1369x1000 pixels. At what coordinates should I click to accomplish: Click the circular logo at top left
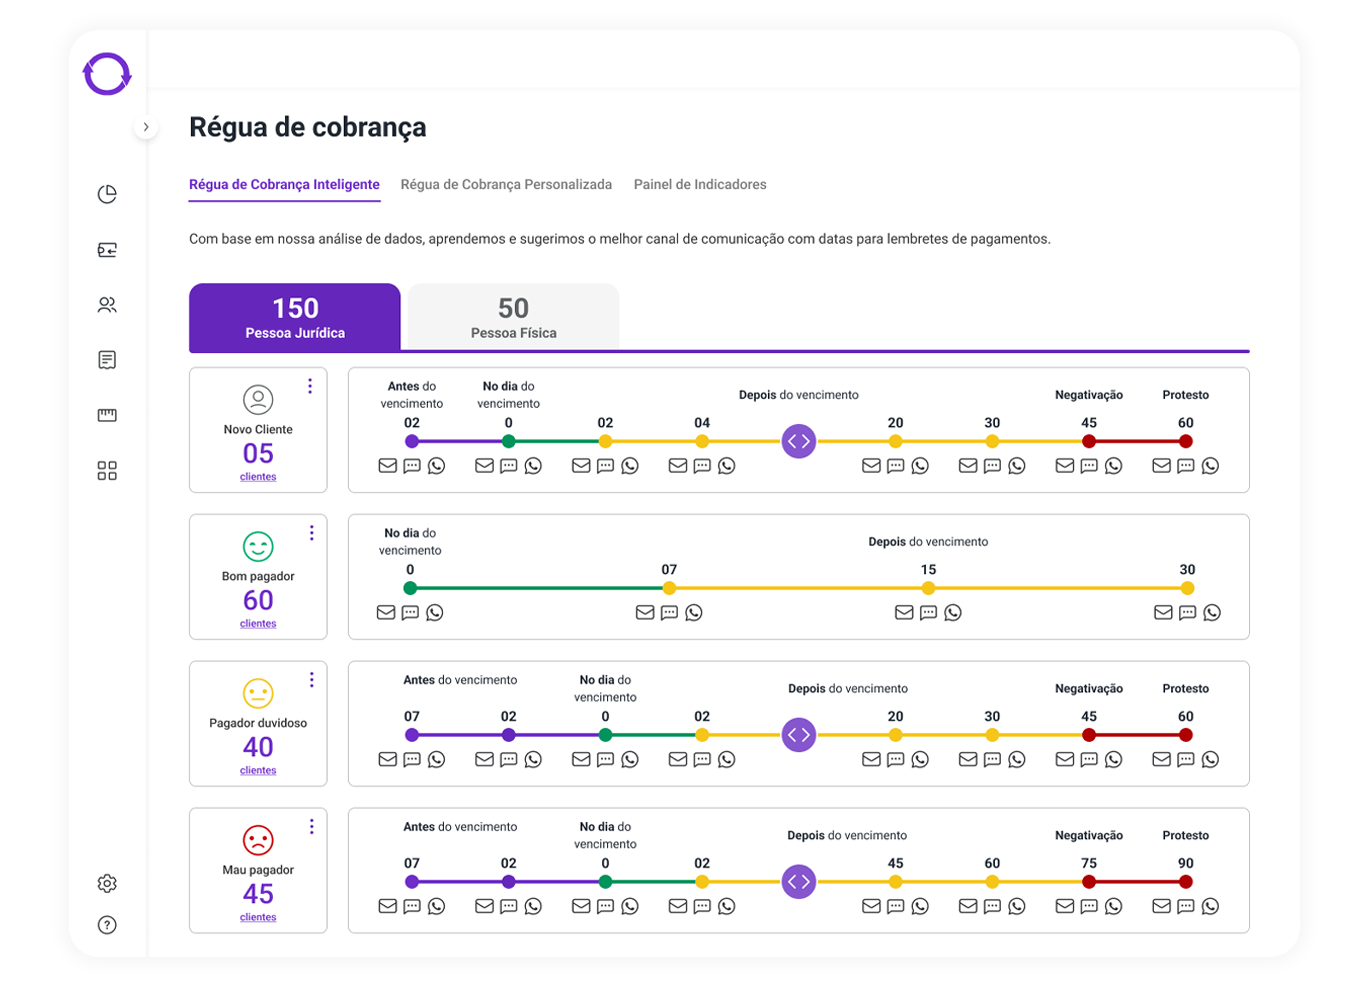tap(107, 74)
